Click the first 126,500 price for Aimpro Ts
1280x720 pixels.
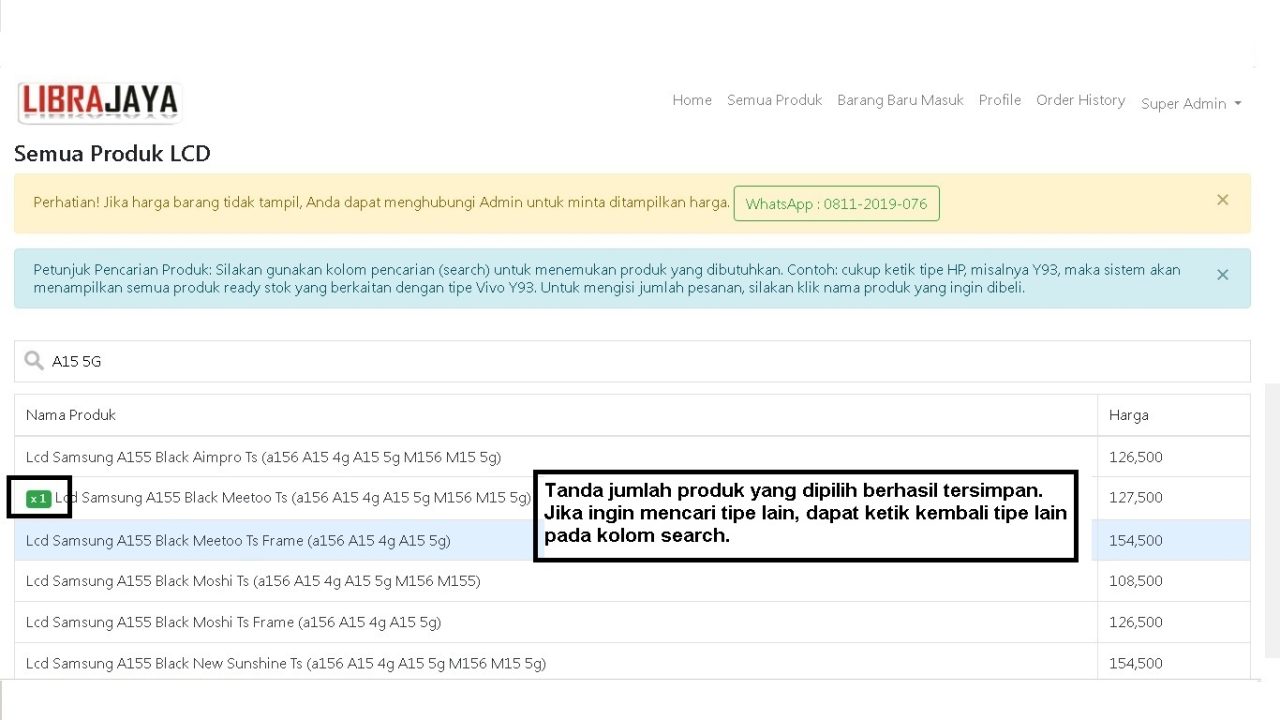click(1136, 457)
